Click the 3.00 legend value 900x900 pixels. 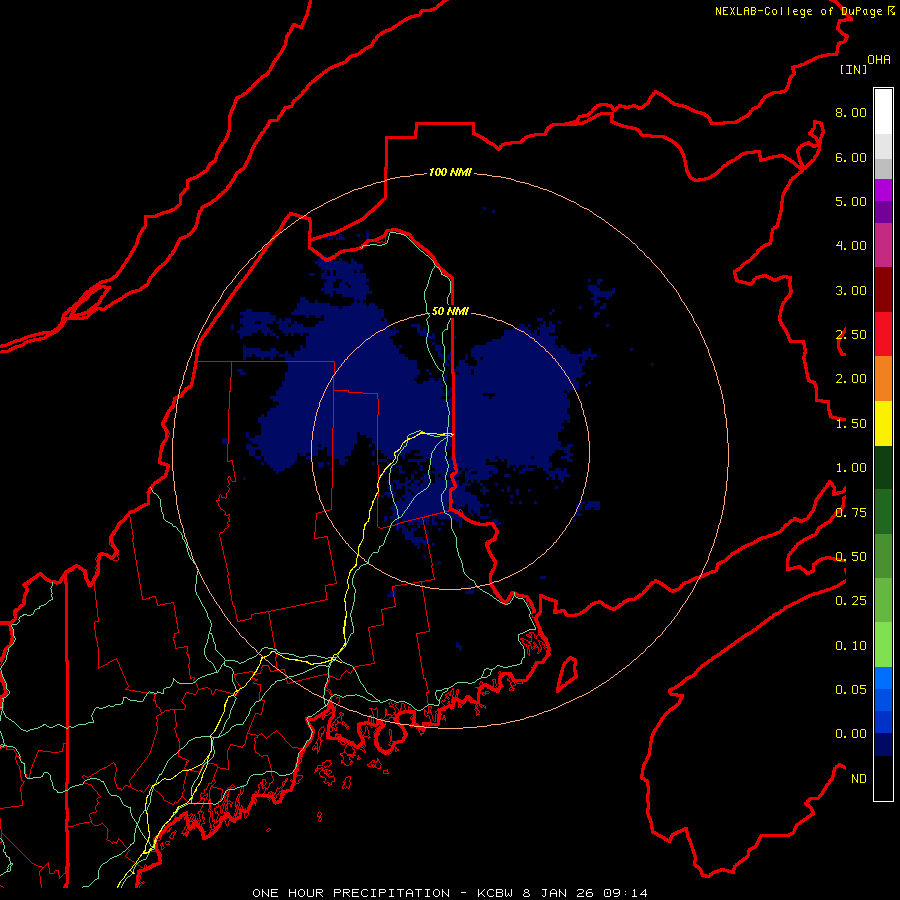point(851,290)
